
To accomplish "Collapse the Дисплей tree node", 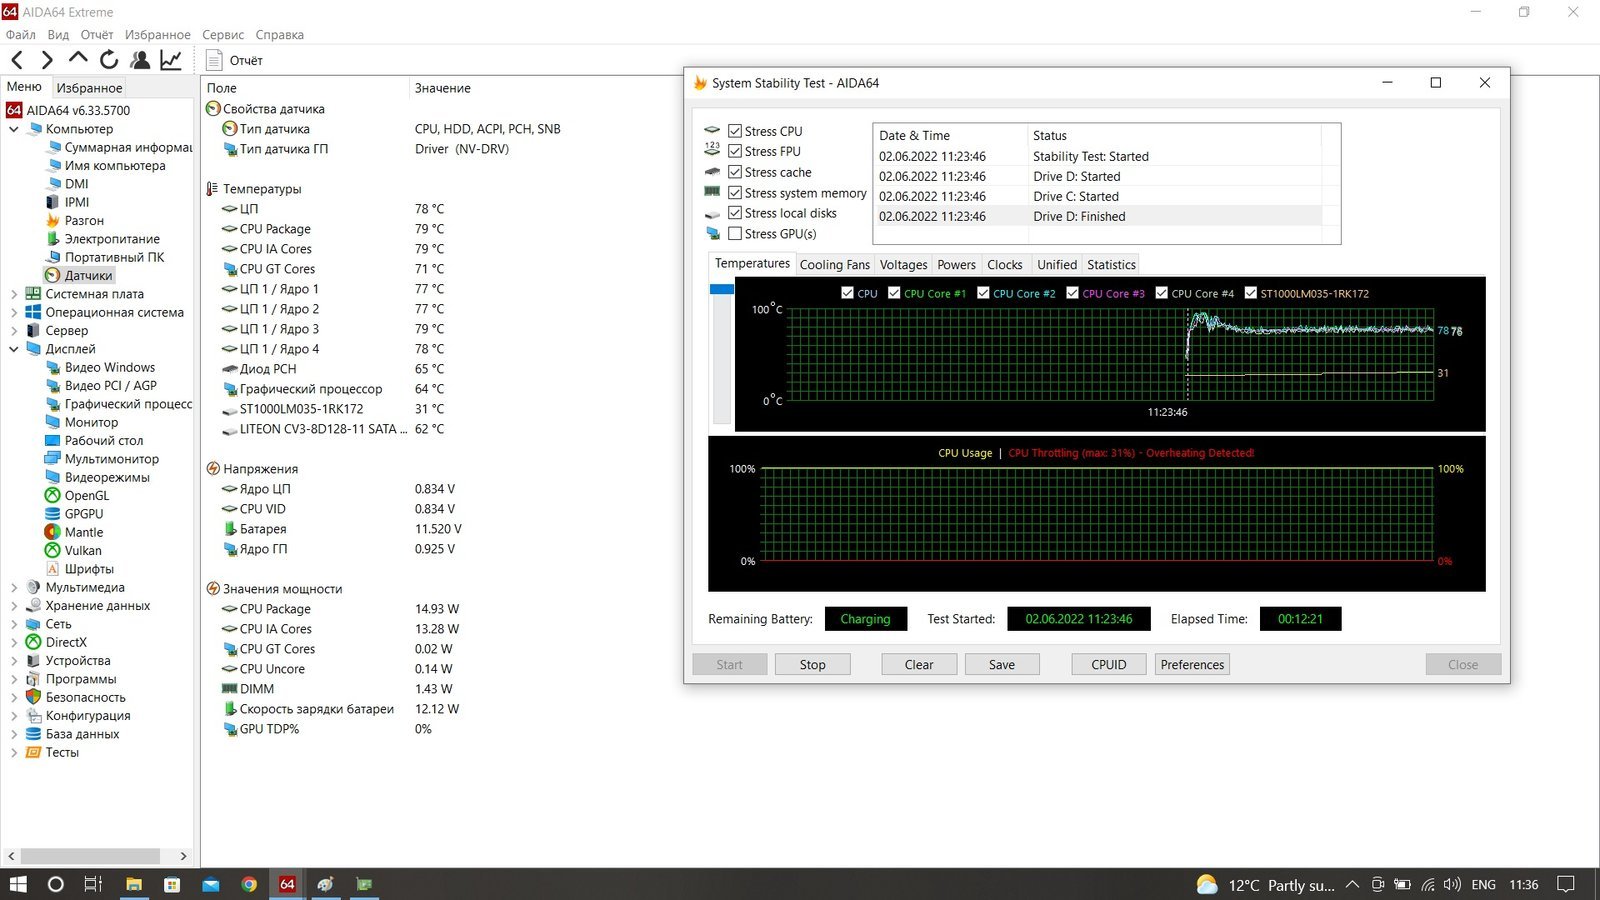I will (14, 349).
